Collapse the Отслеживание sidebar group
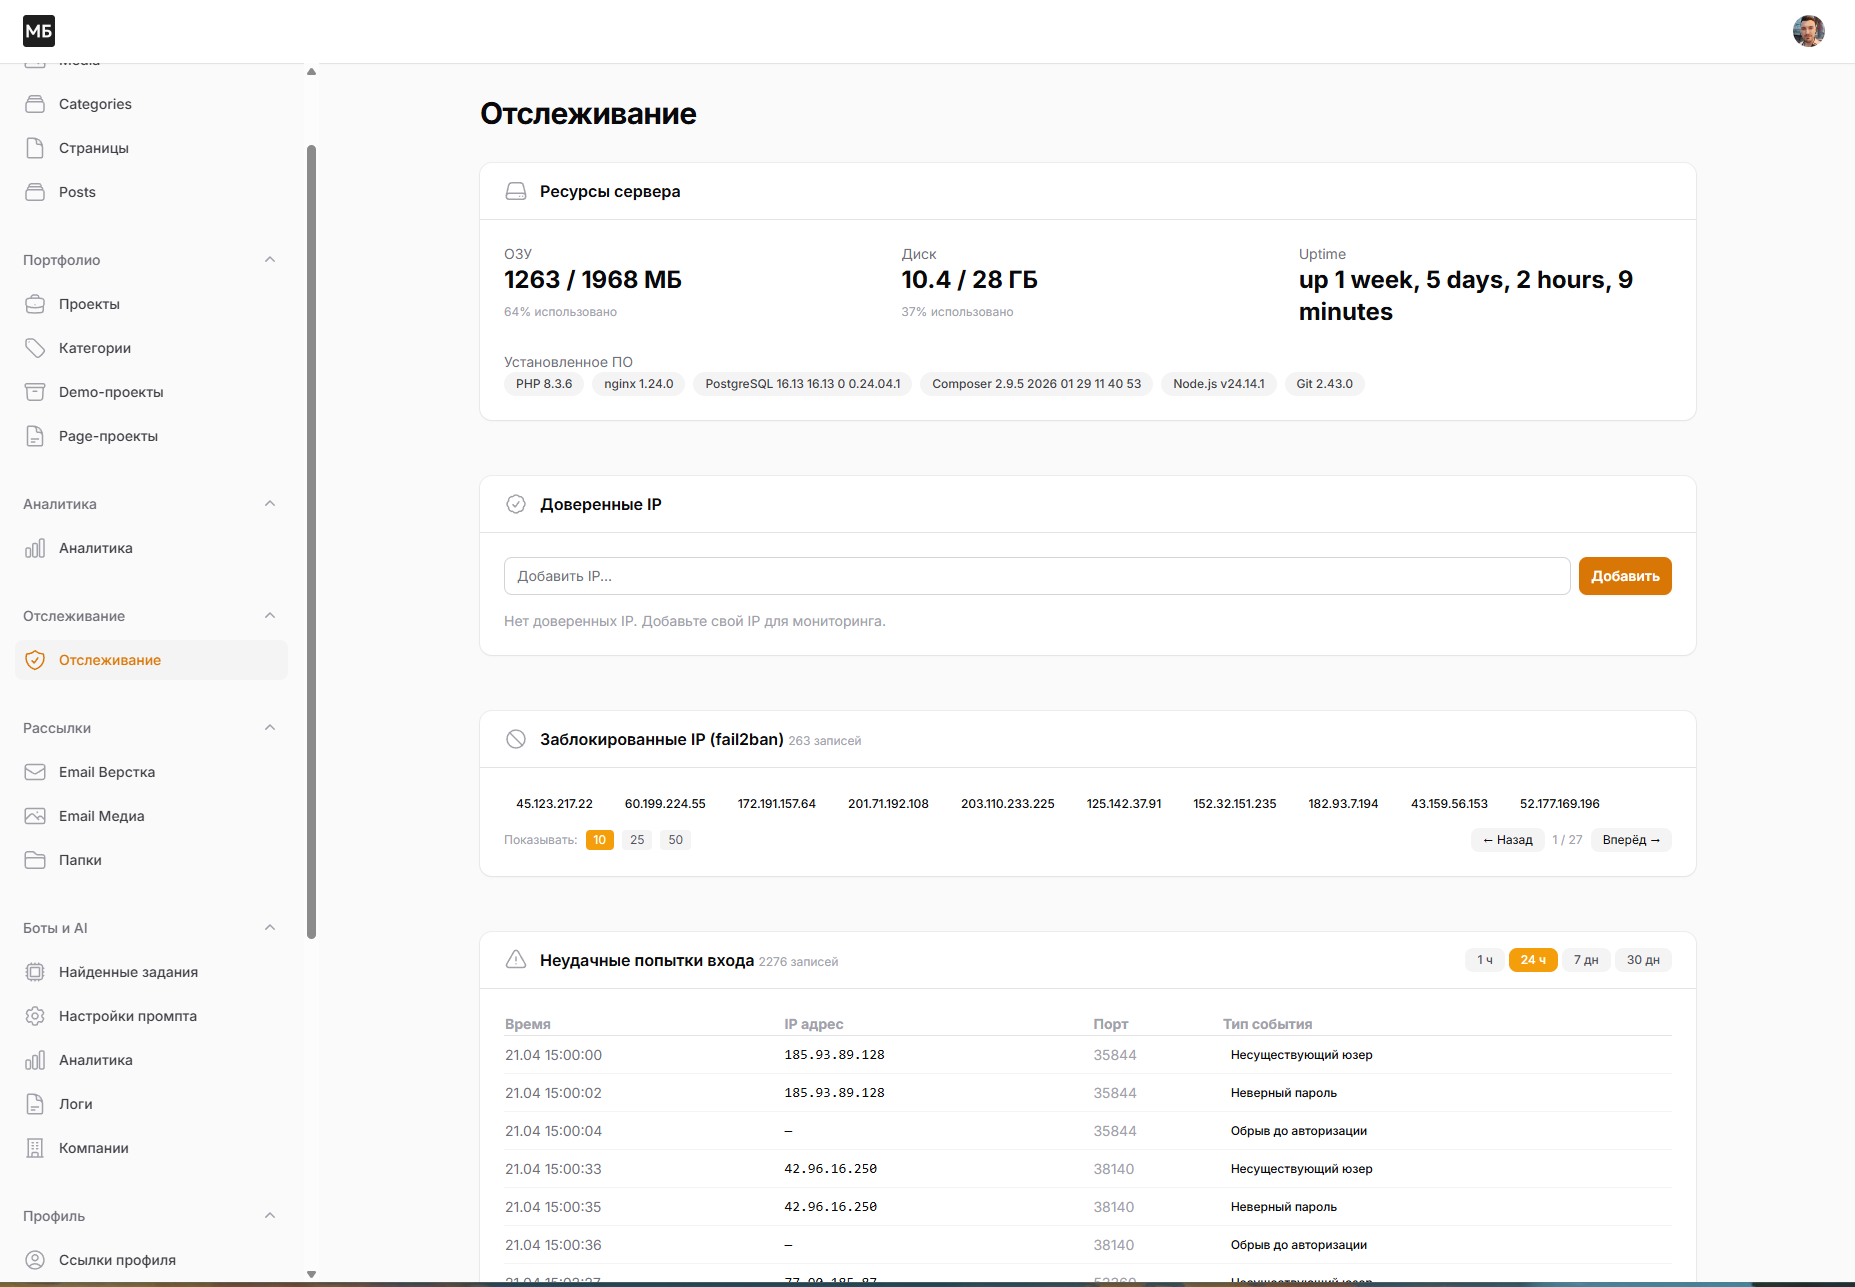This screenshot has width=1855, height=1287. [x=270, y=616]
